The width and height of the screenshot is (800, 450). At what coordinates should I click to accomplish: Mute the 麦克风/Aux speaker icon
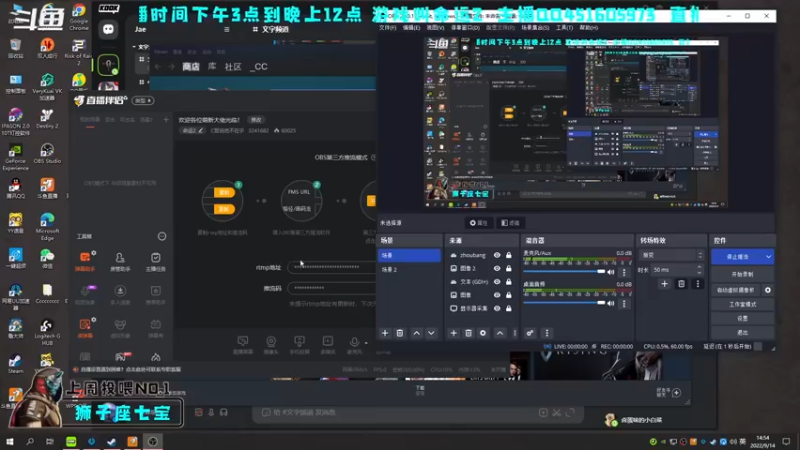coord(611,272)
